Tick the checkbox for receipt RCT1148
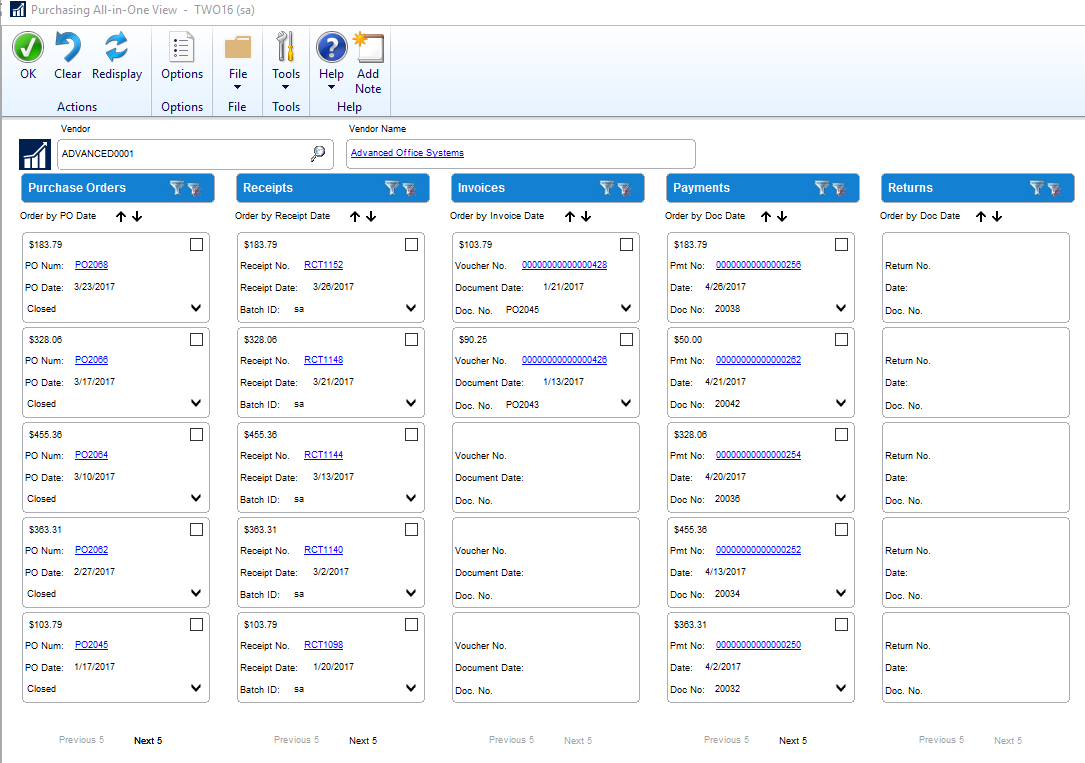Image resolution: width=1085 pixels, height=763 pixels. pyautogui.click(x=411, y=340)
